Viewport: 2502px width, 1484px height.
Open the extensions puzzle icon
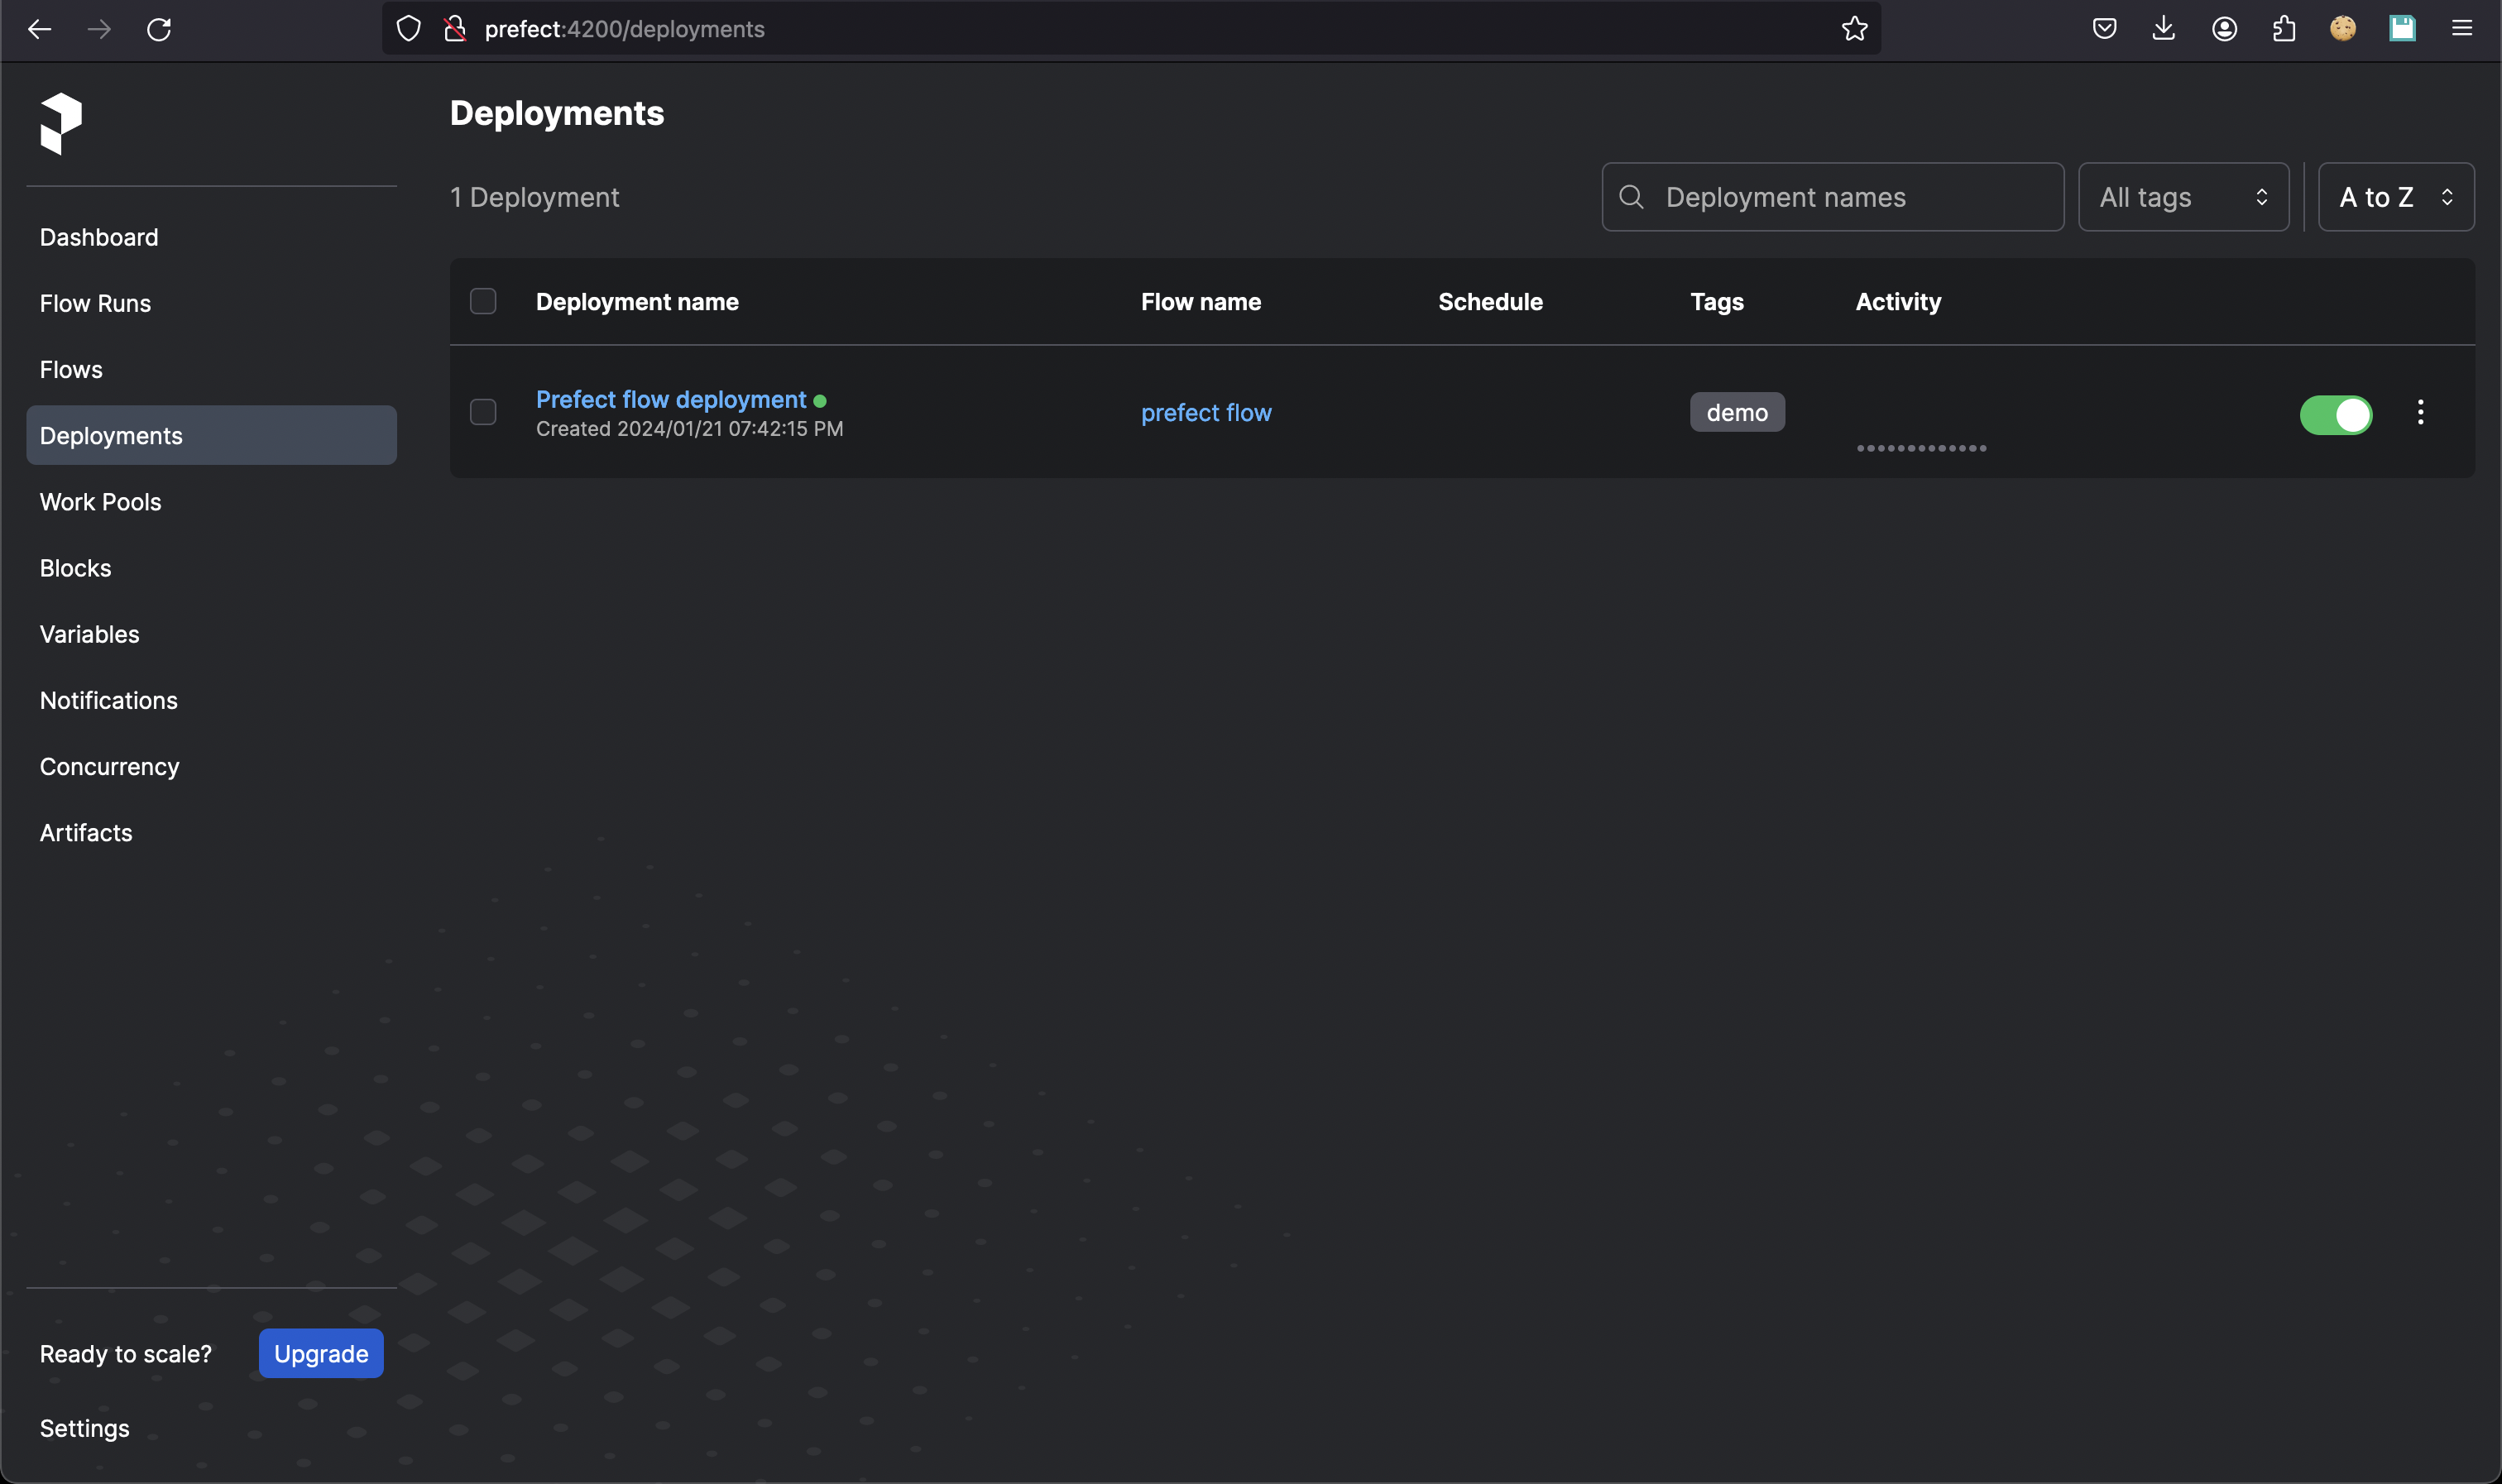[2283, 29]
